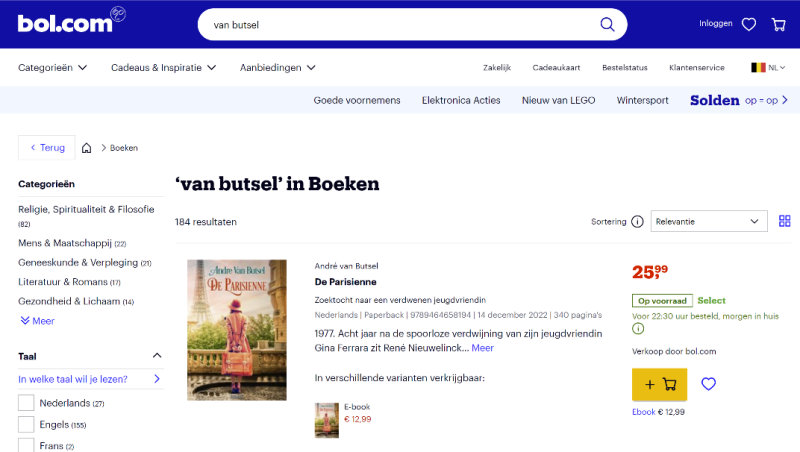Viewport: 800px width, 452px height.
Task: Expand Meer categories in sidebar
Action: (x=37, y=321)
